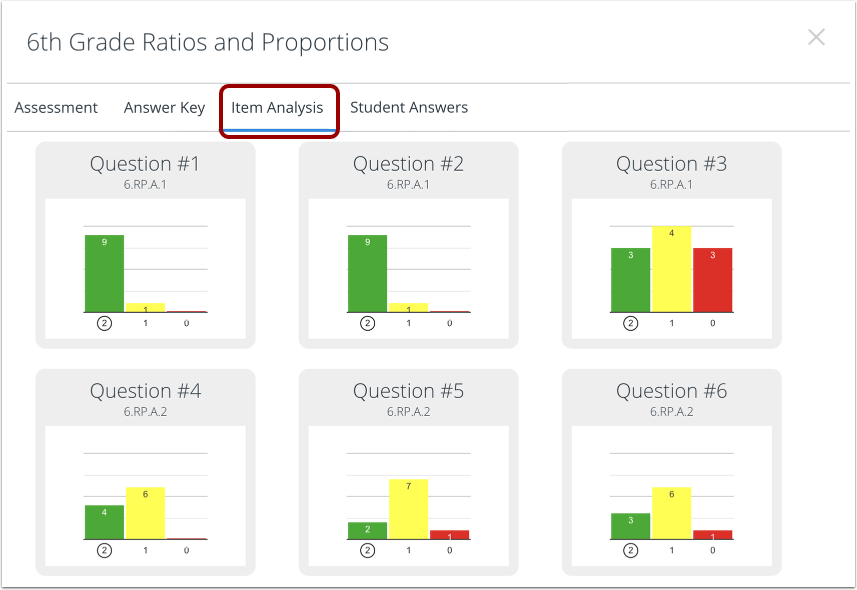
Task: Click the red bar labeled 1 under Question #5
Action: tap(449, 537)
